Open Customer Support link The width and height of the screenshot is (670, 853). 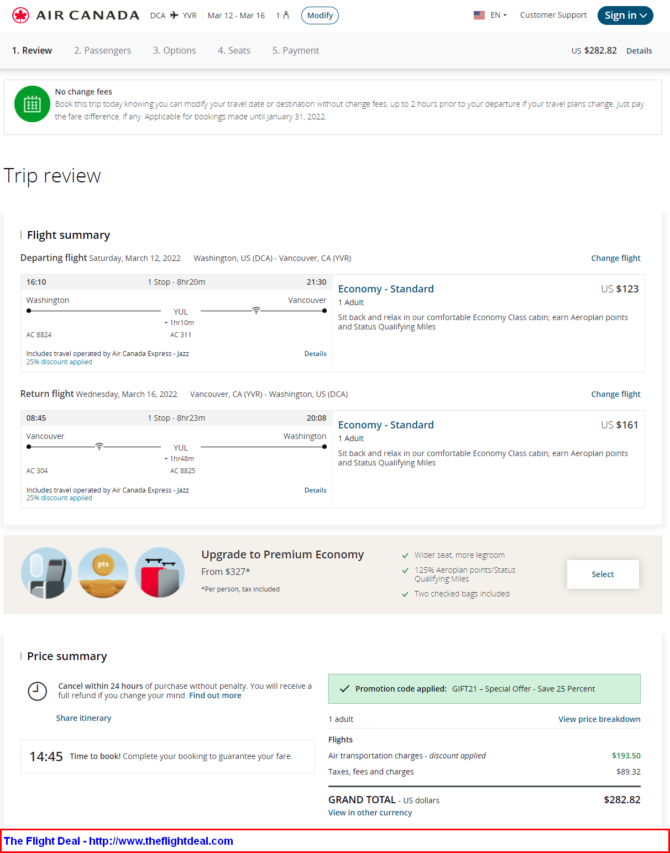pyautogui.click(x=553, y=15)
